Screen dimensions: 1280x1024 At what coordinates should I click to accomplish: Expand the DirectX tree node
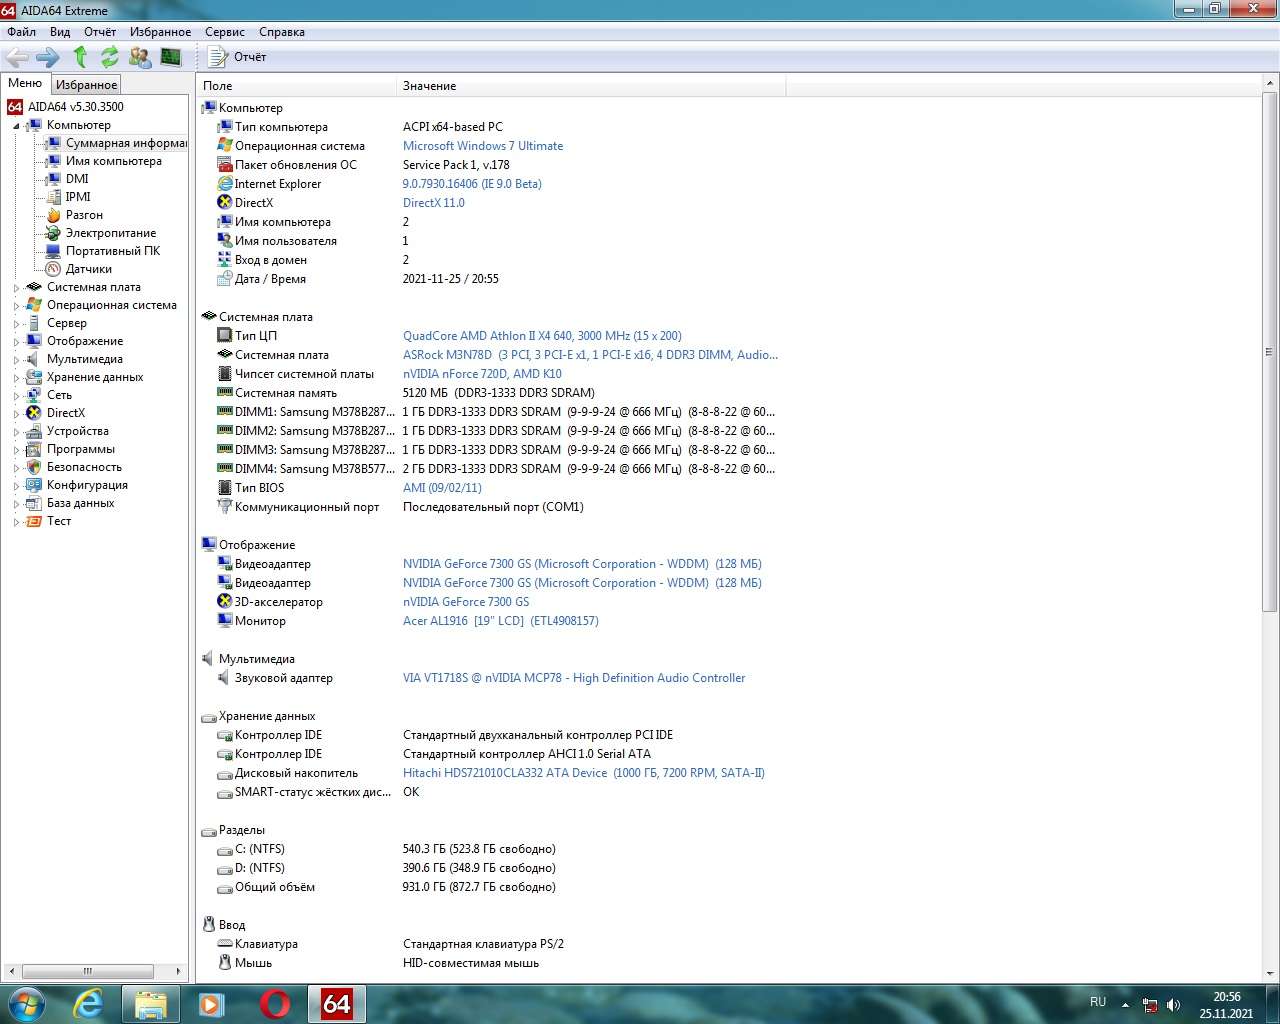[x=16, y=414]
